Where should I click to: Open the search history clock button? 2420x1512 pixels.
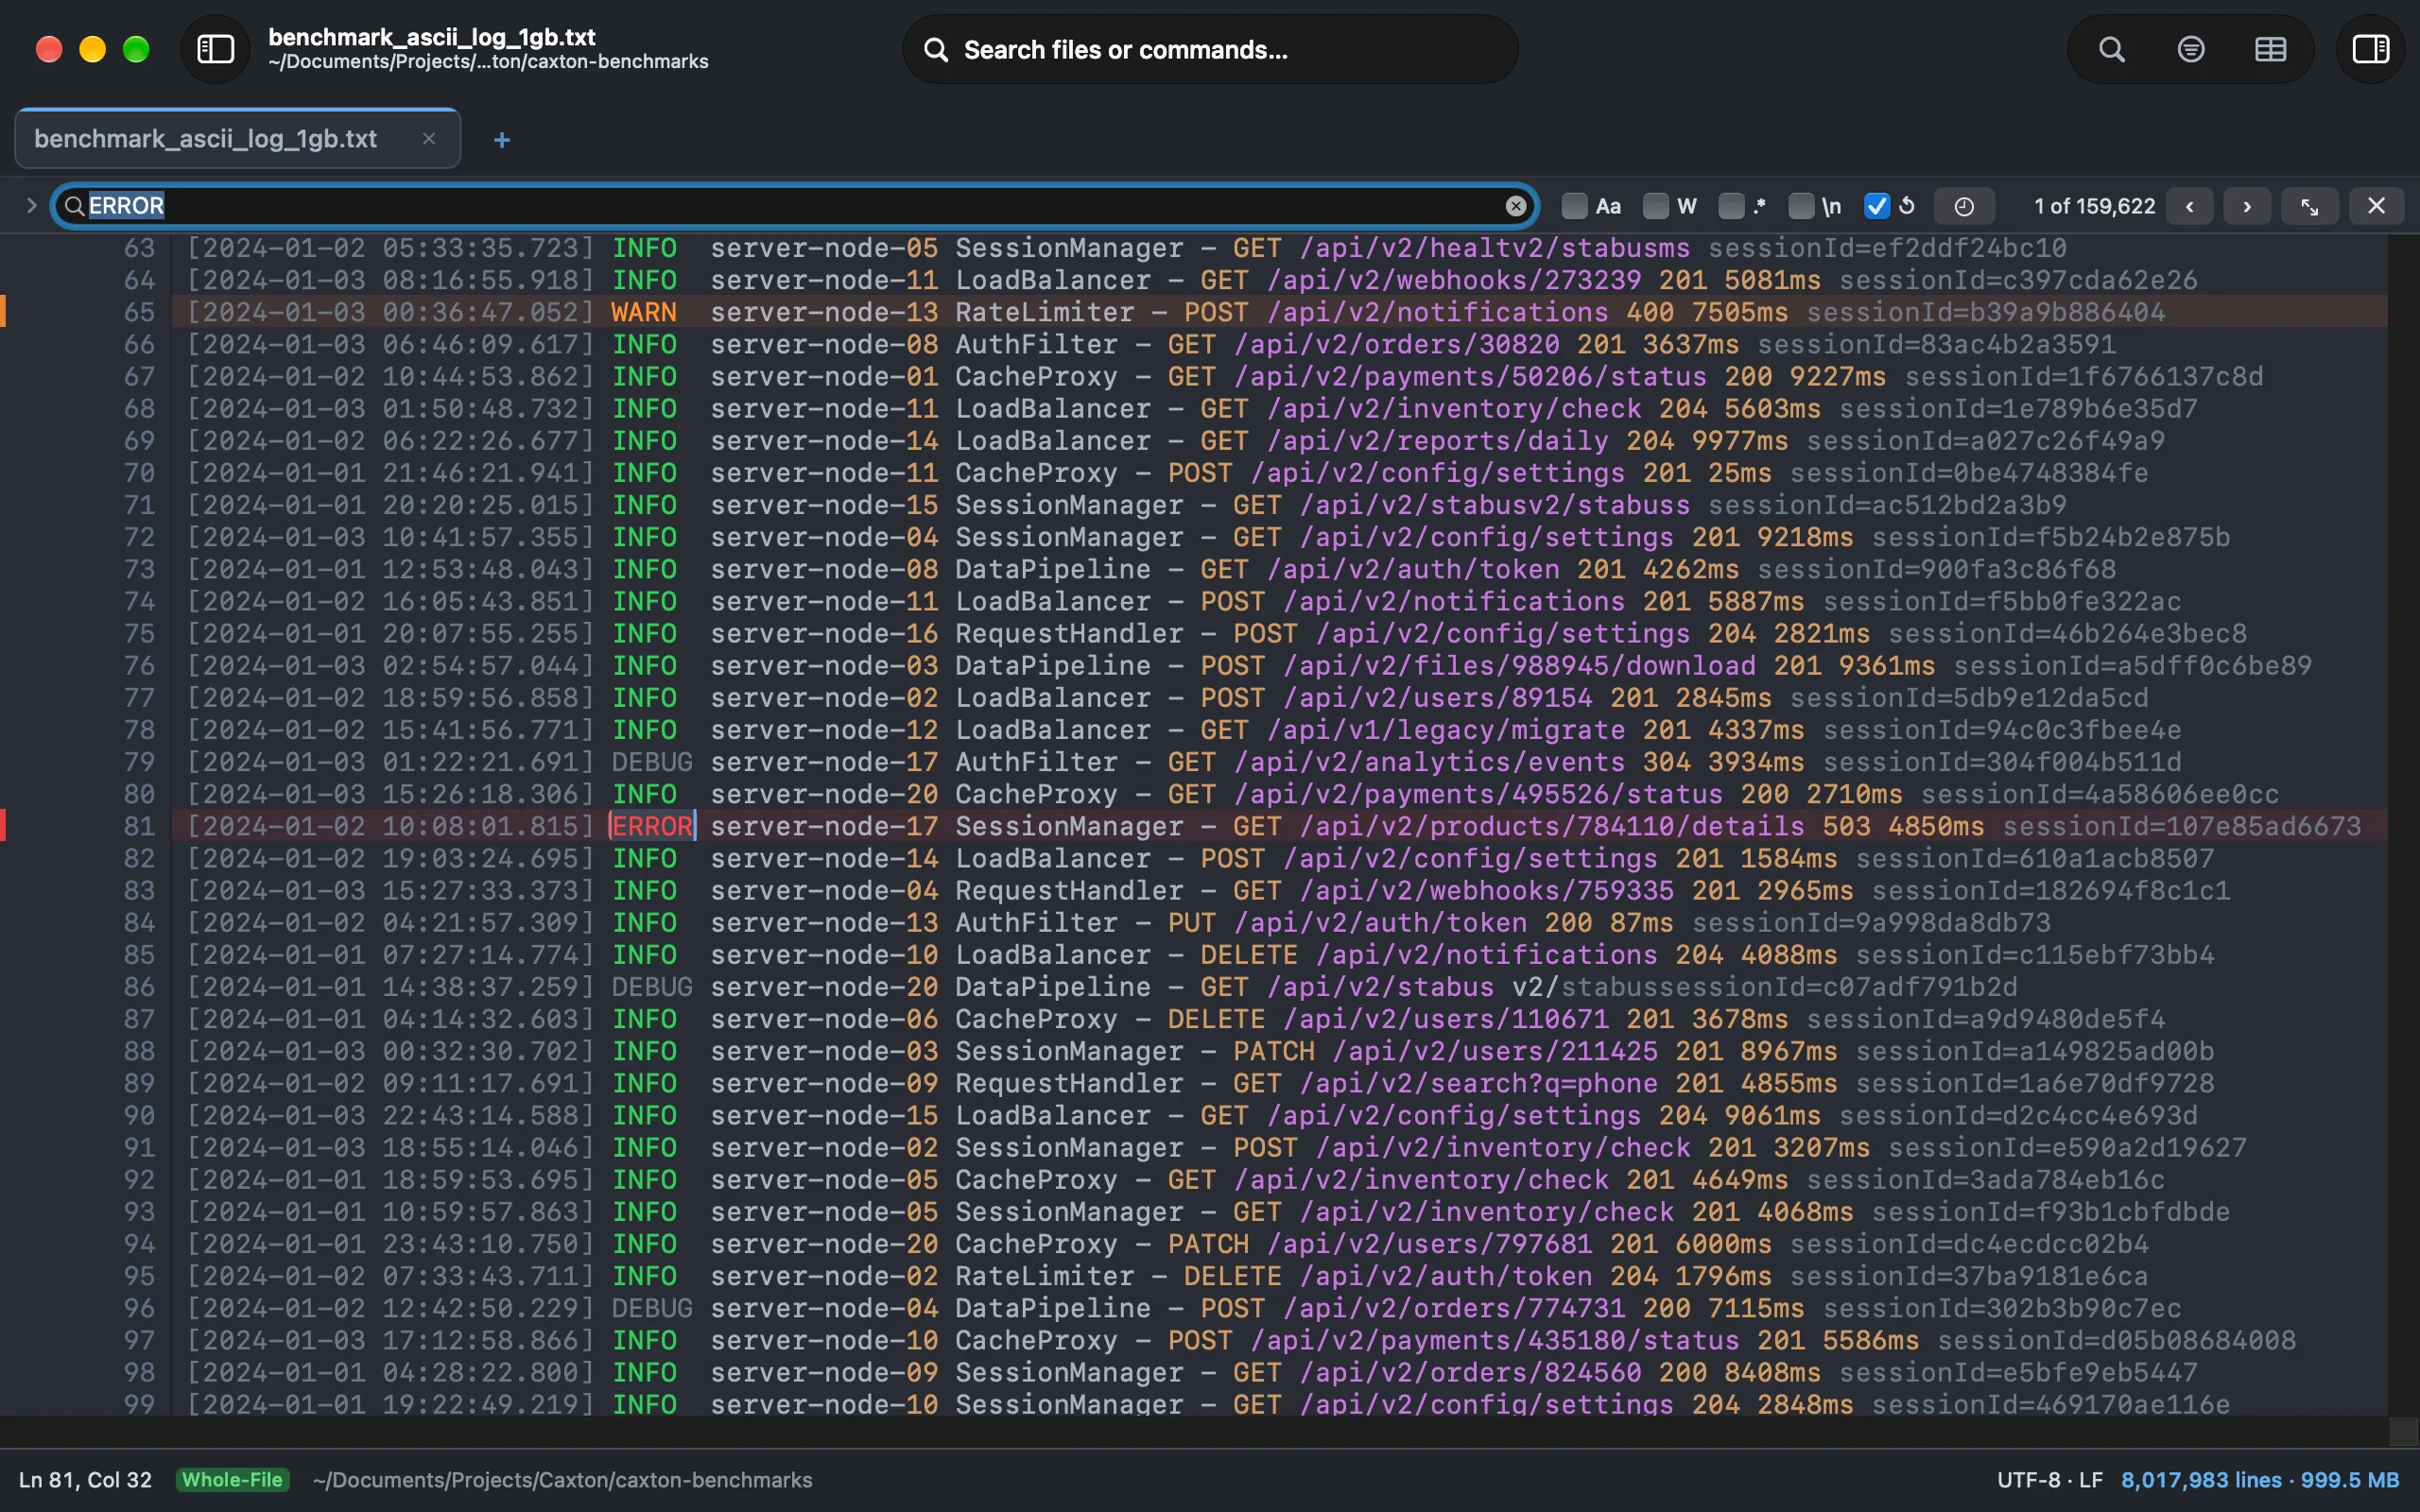pyautogui.click(x=1964, y=206)
